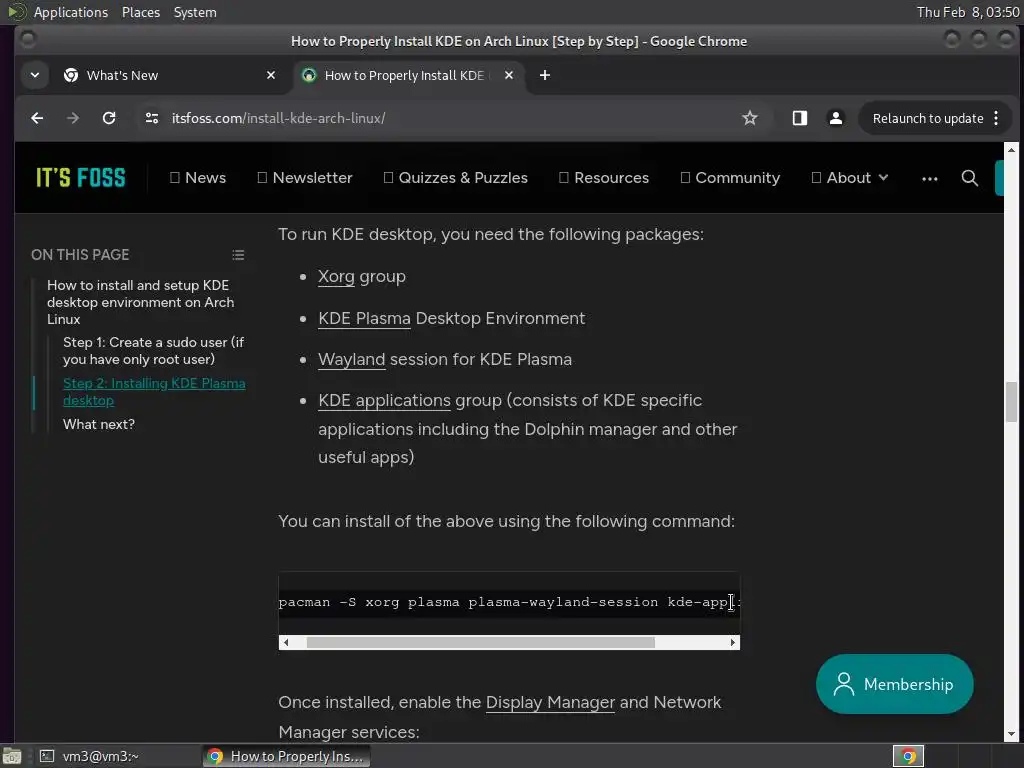1024x768 pixels.
Task: Jump to How to install and setup KDE section
Action: tap(140, 302)
